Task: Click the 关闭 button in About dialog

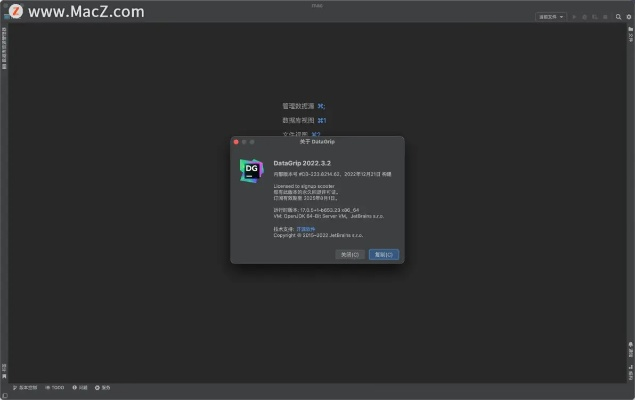Action: 350,255
